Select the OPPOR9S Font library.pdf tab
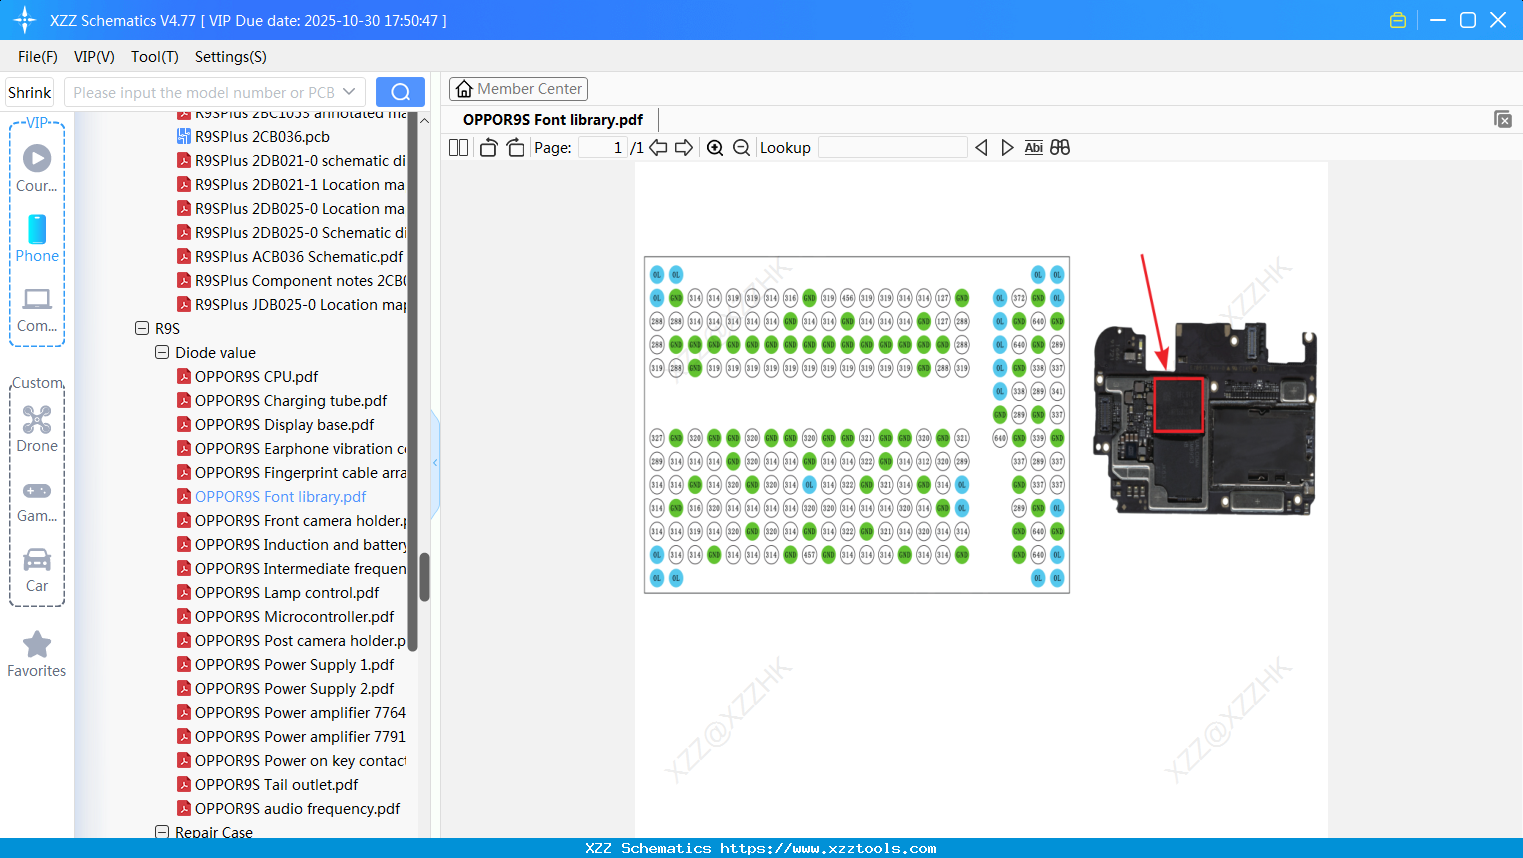 coord(553,120)
